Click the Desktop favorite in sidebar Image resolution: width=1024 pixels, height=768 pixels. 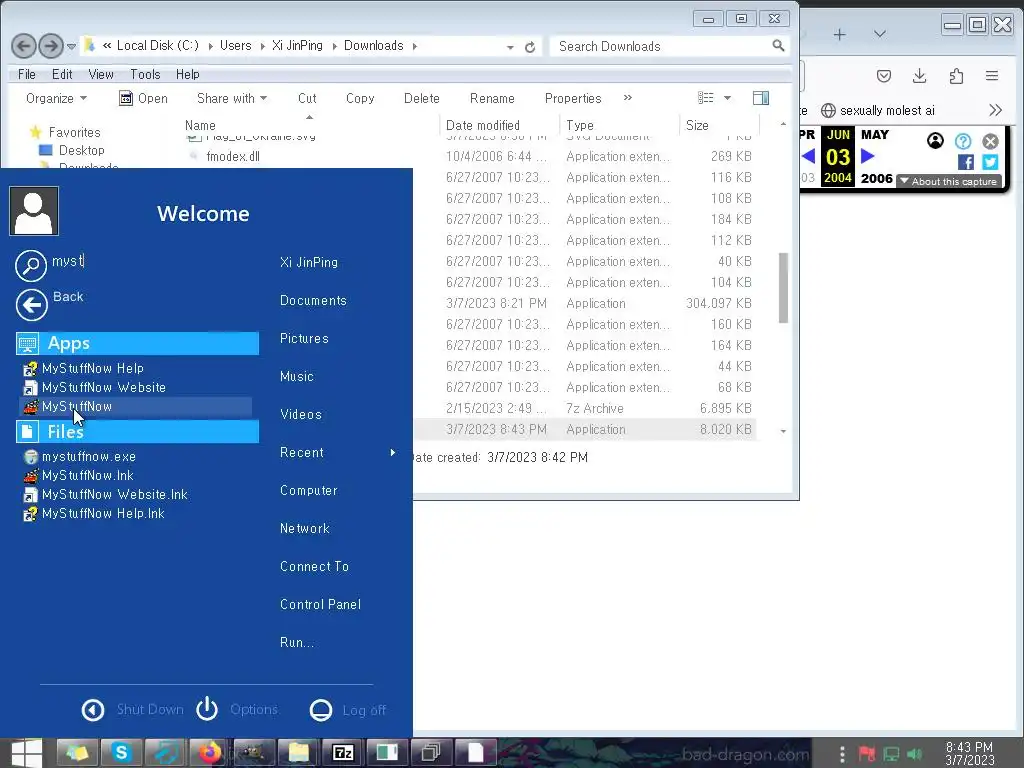[81, 150]
